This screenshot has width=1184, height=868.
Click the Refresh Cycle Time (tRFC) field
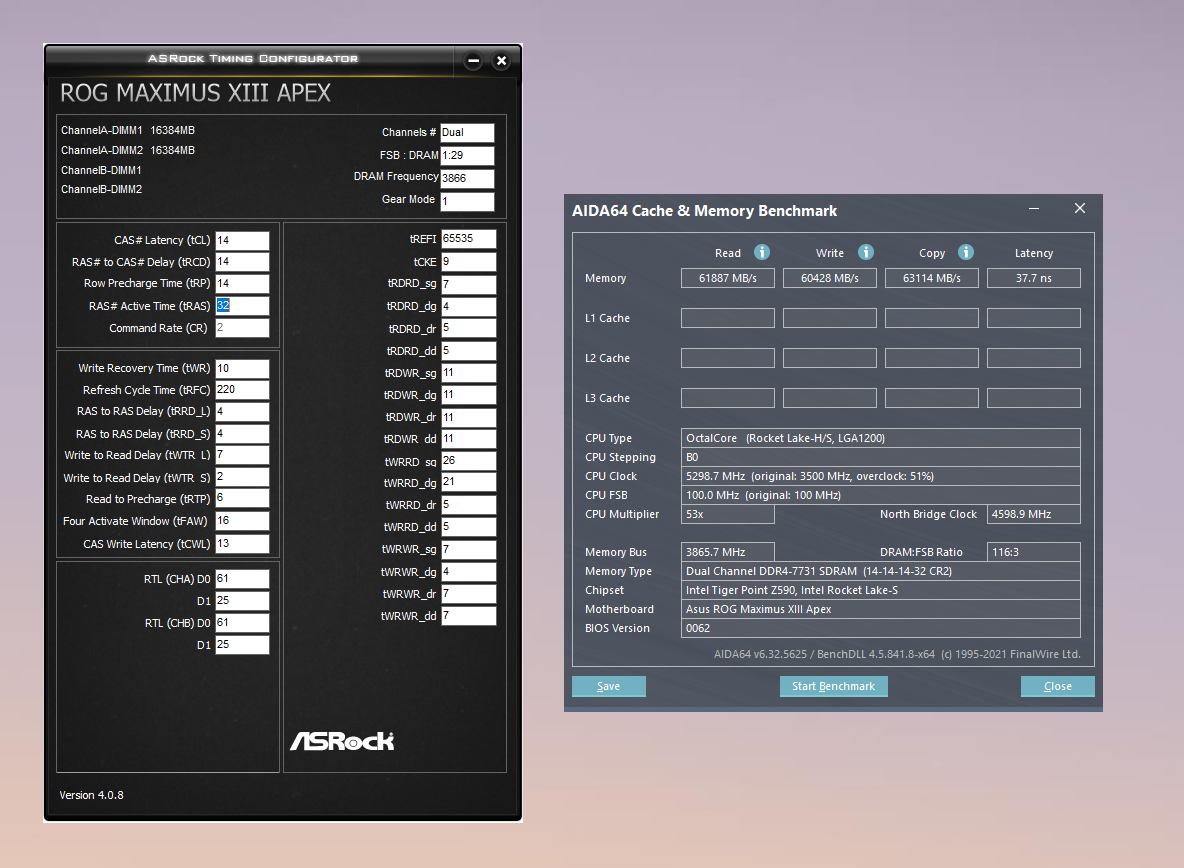[x=242, y=389]
